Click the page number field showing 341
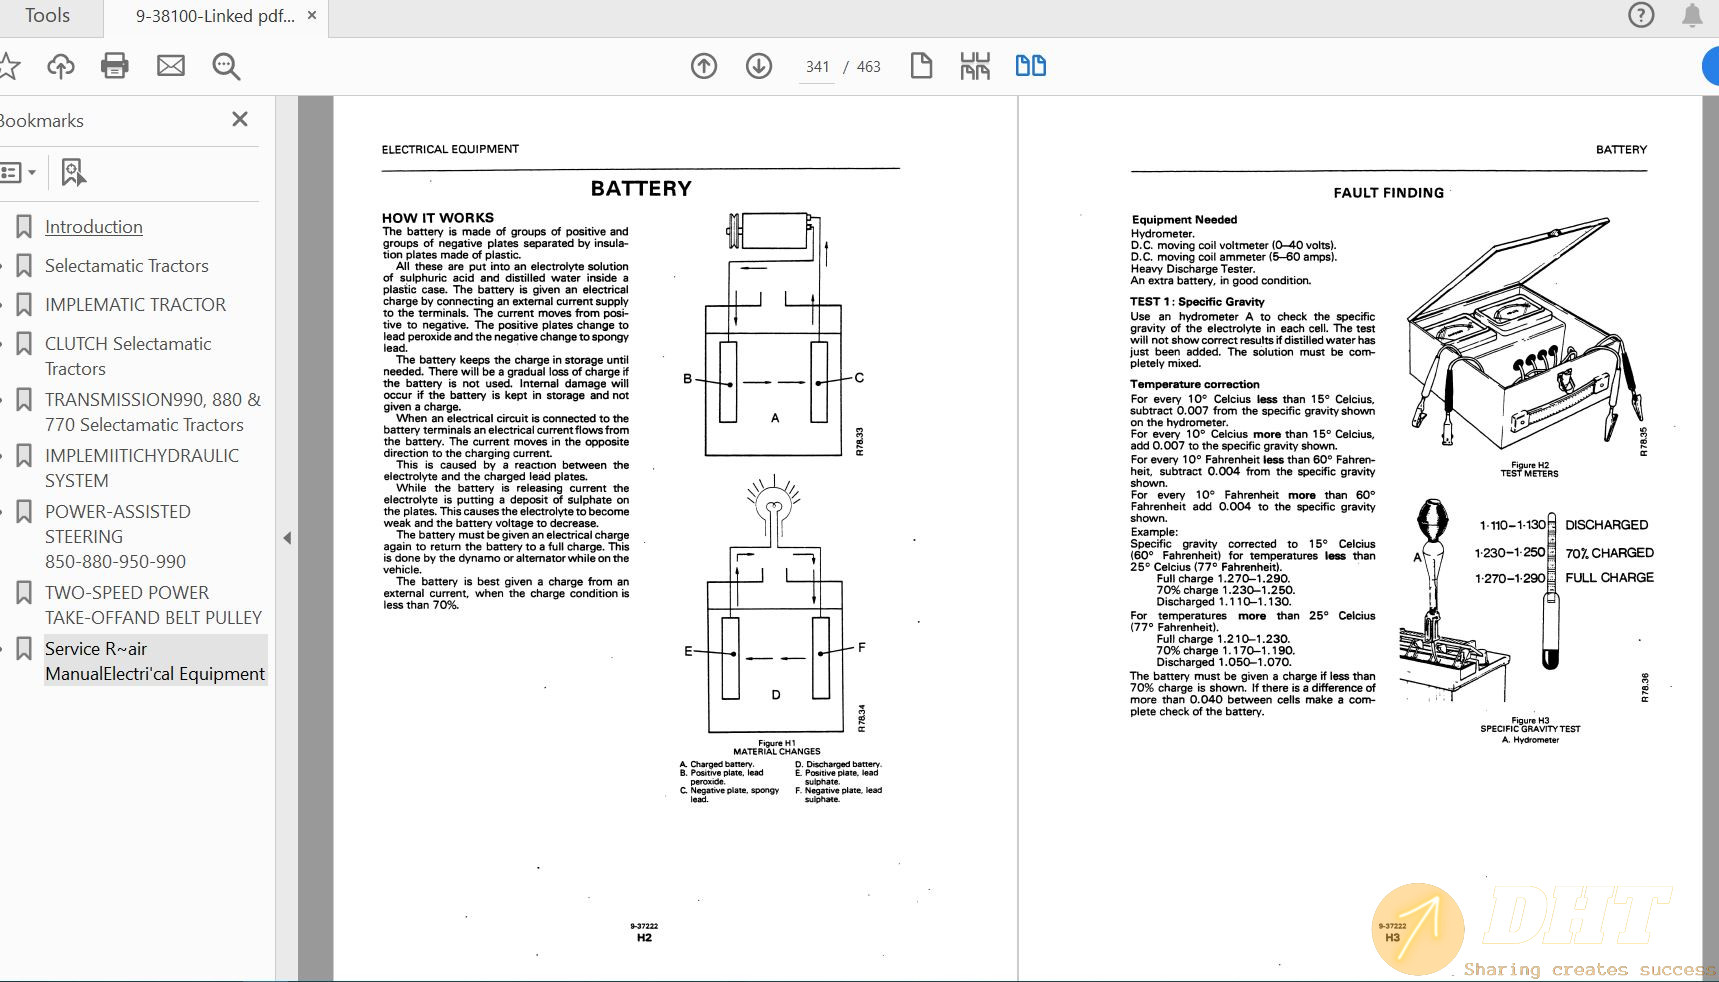 (817, 66)
